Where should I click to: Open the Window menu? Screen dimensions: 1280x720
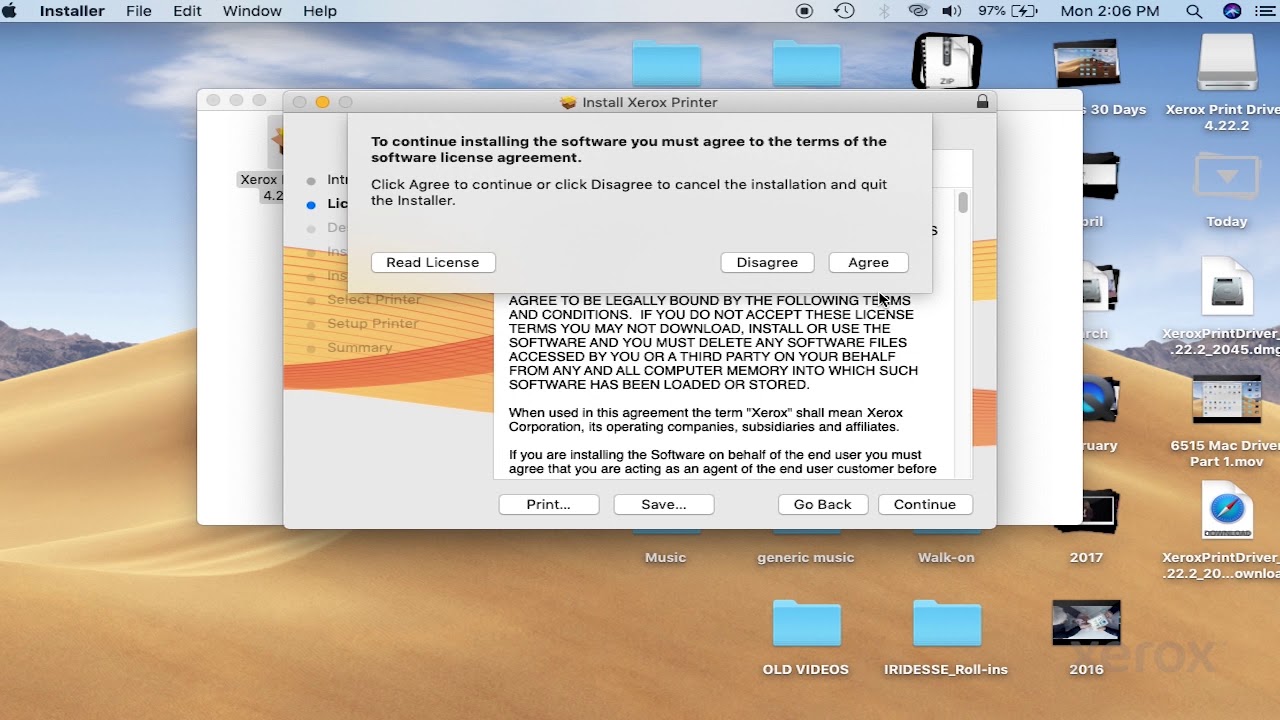(252, 11)
